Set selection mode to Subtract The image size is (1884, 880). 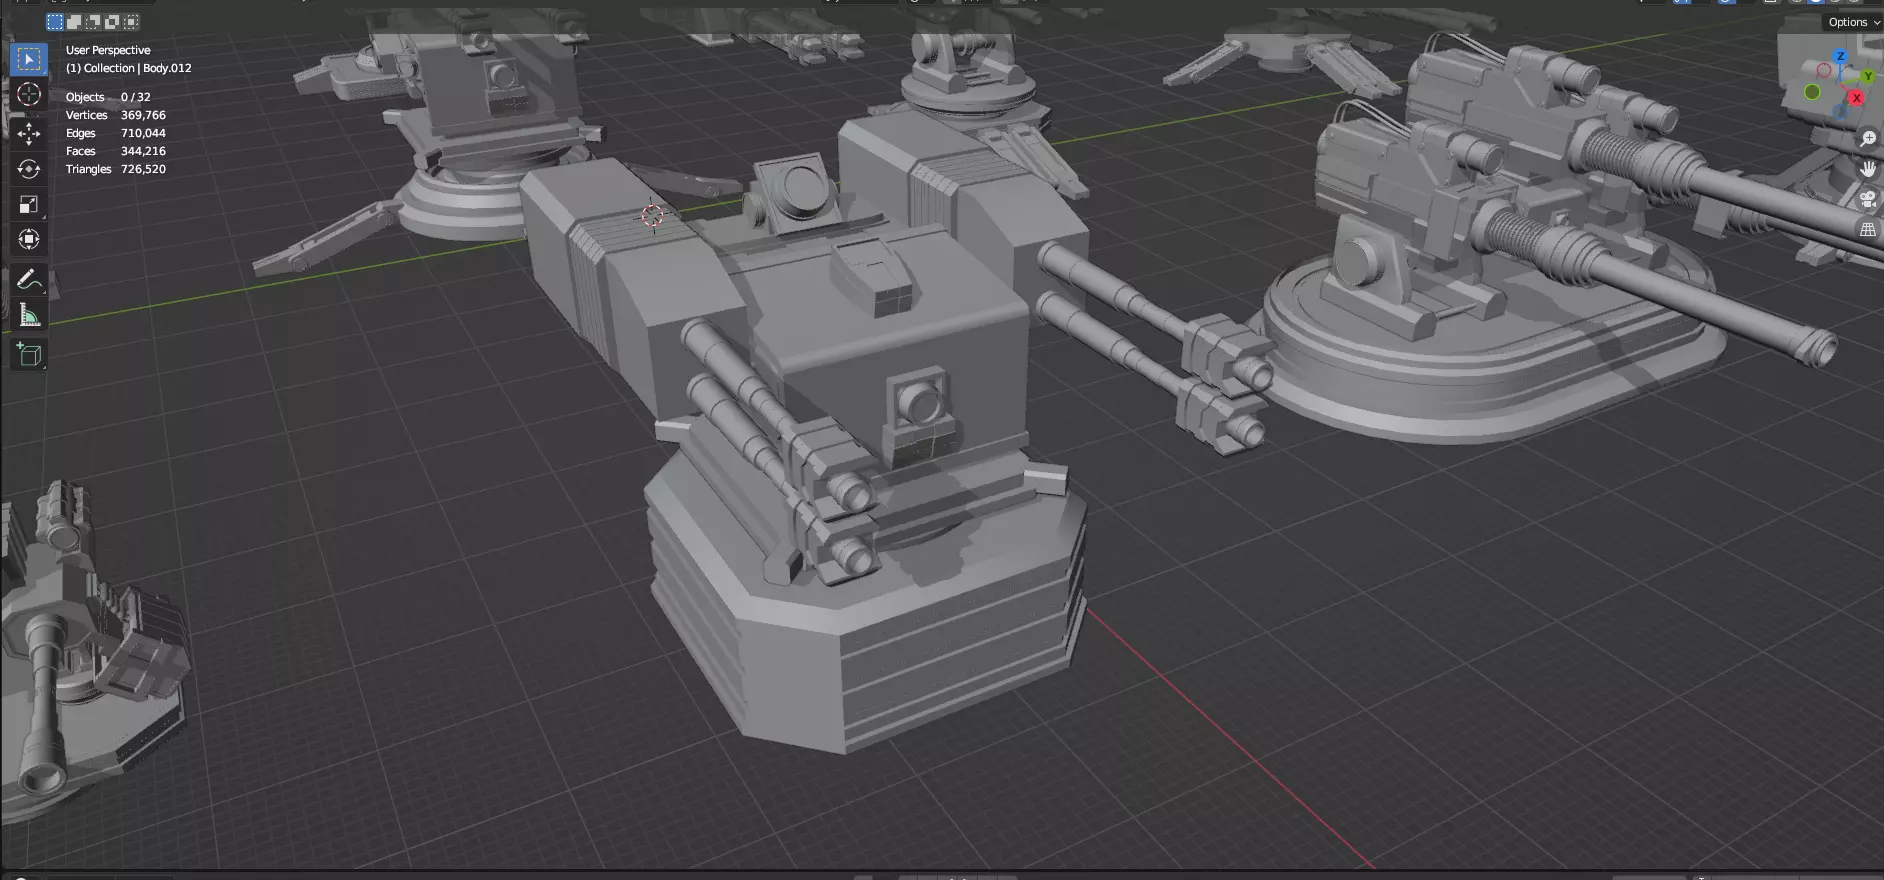pos(93,22)
